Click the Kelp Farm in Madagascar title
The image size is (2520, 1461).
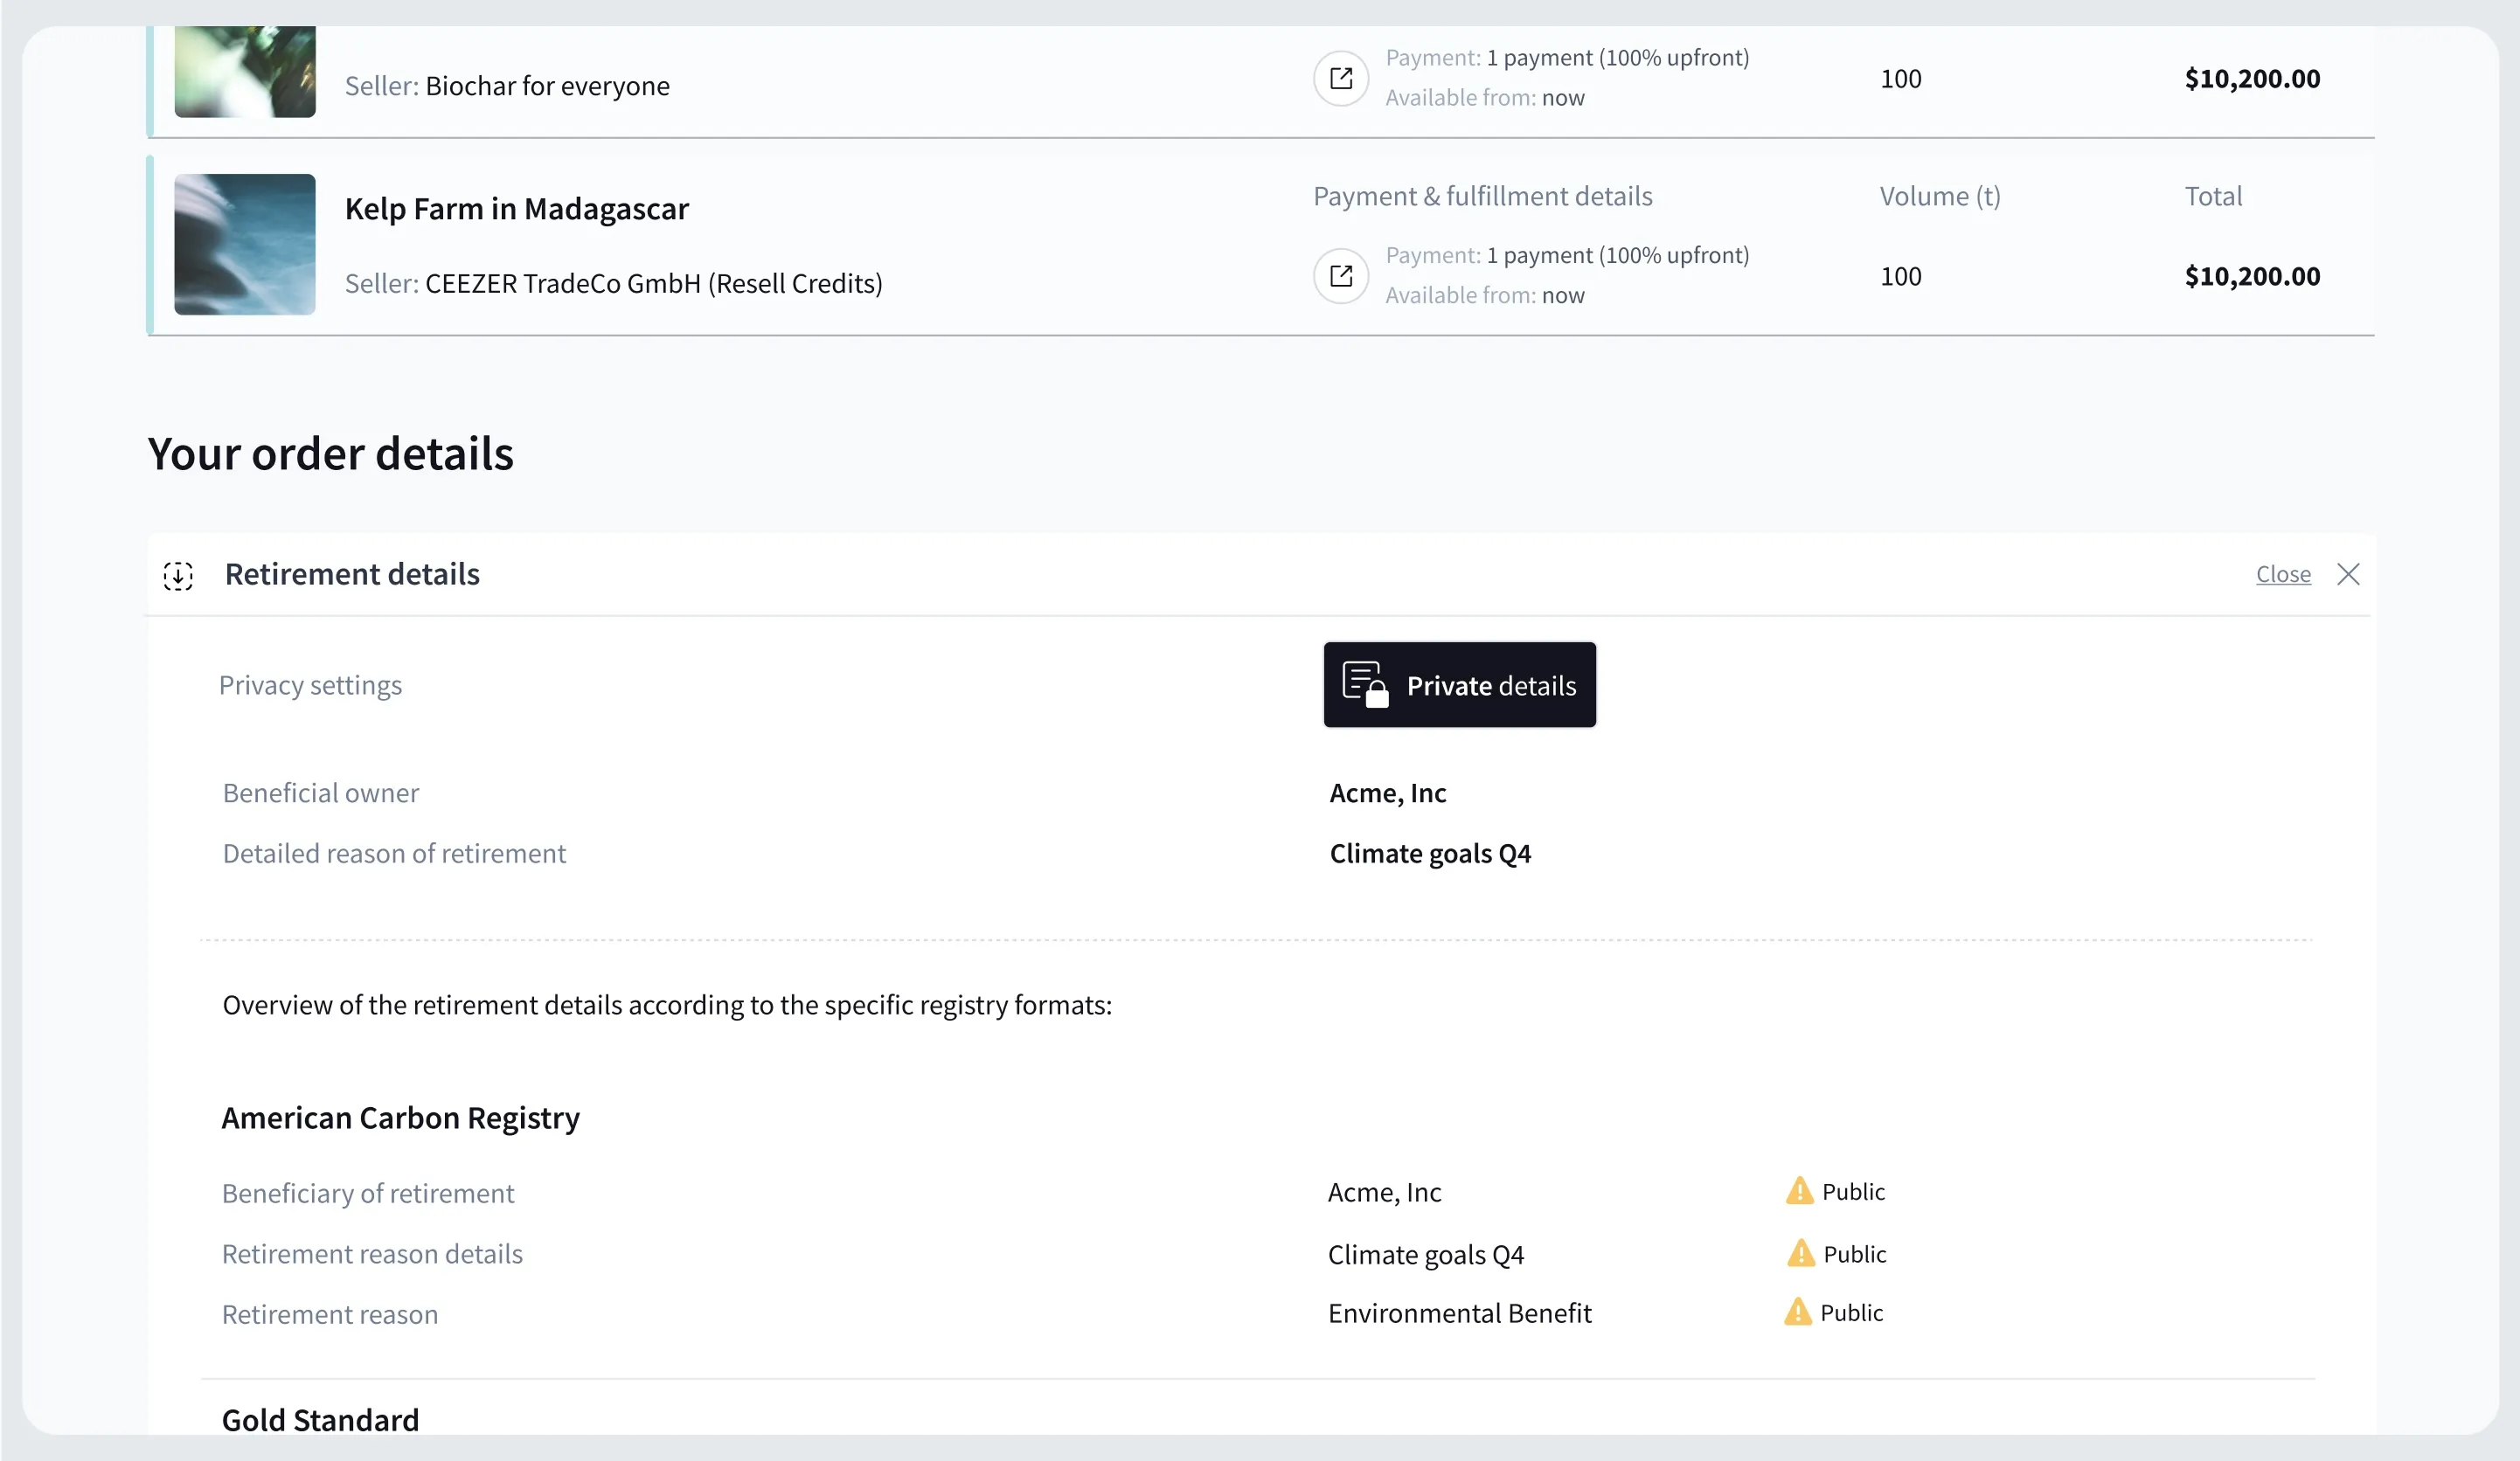point(517,209)
